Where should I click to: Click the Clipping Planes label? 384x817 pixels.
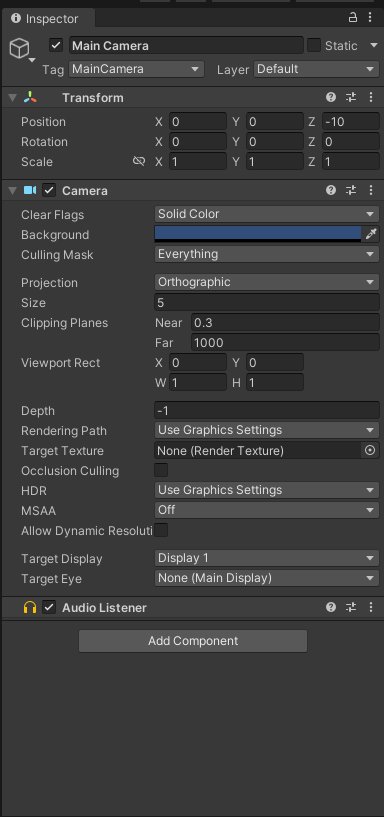point(65,323)
